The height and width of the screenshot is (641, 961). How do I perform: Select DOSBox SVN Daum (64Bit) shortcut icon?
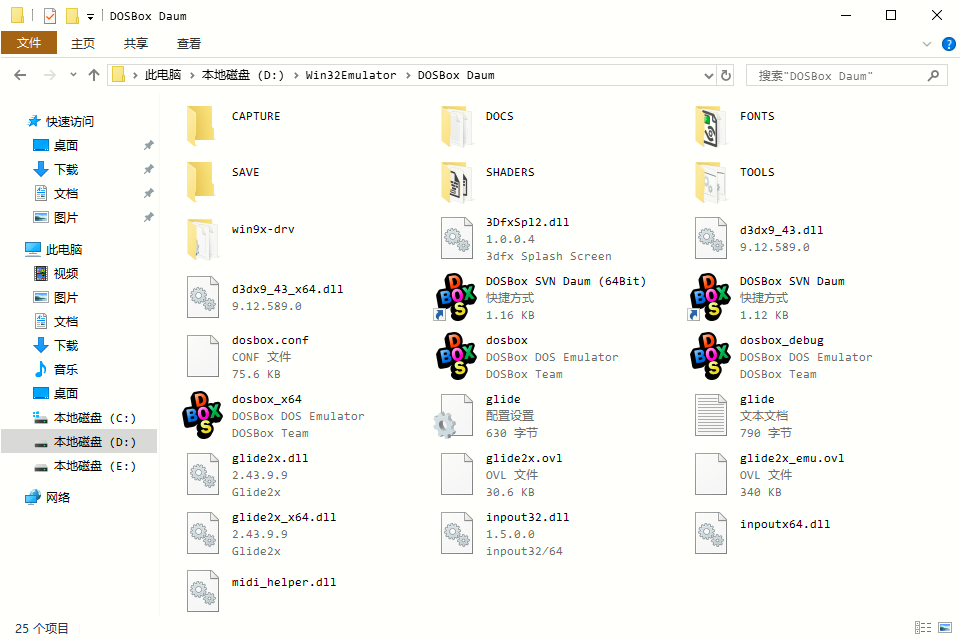pyautogui.click(x=457, y=297)
